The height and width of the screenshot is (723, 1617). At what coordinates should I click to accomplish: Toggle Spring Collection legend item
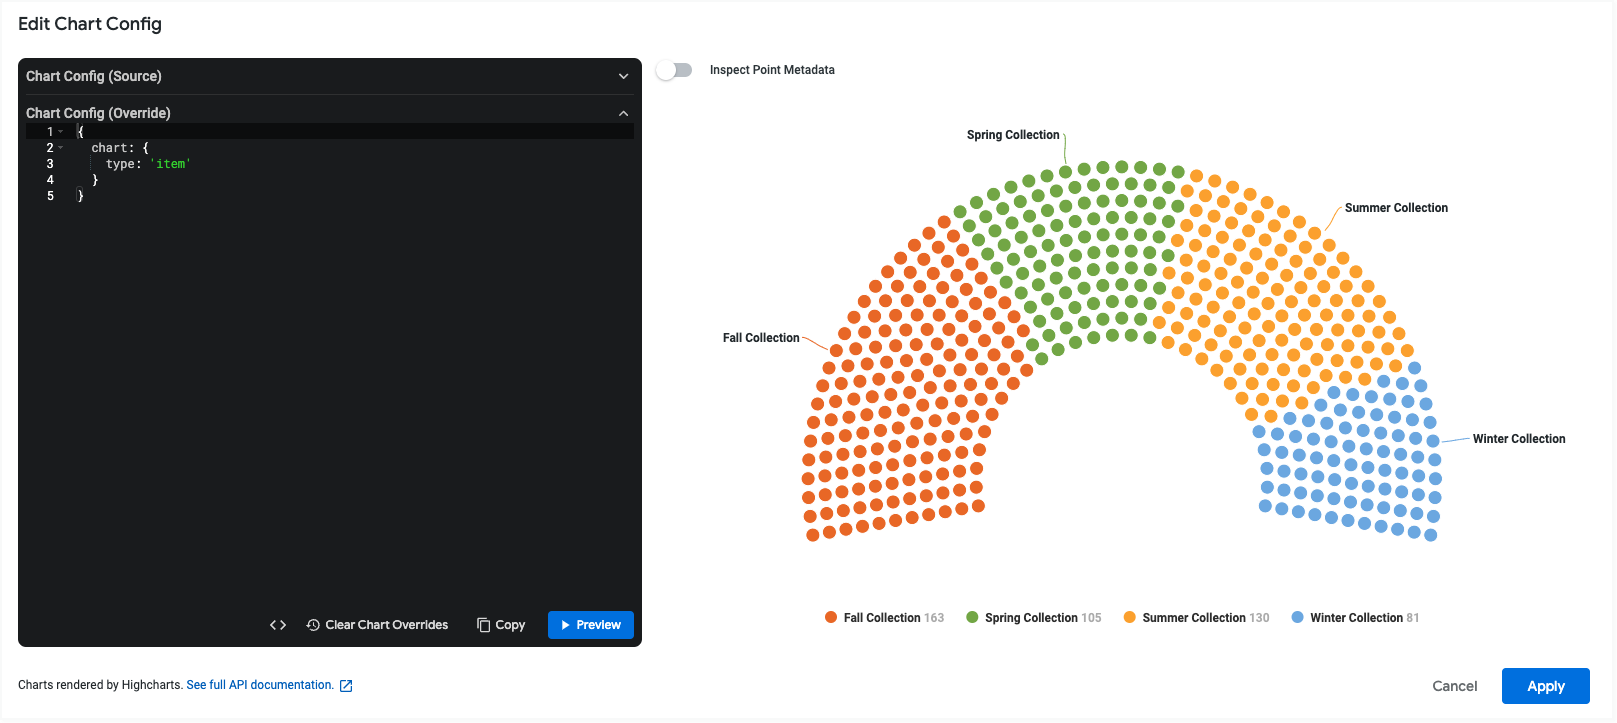1033,618
